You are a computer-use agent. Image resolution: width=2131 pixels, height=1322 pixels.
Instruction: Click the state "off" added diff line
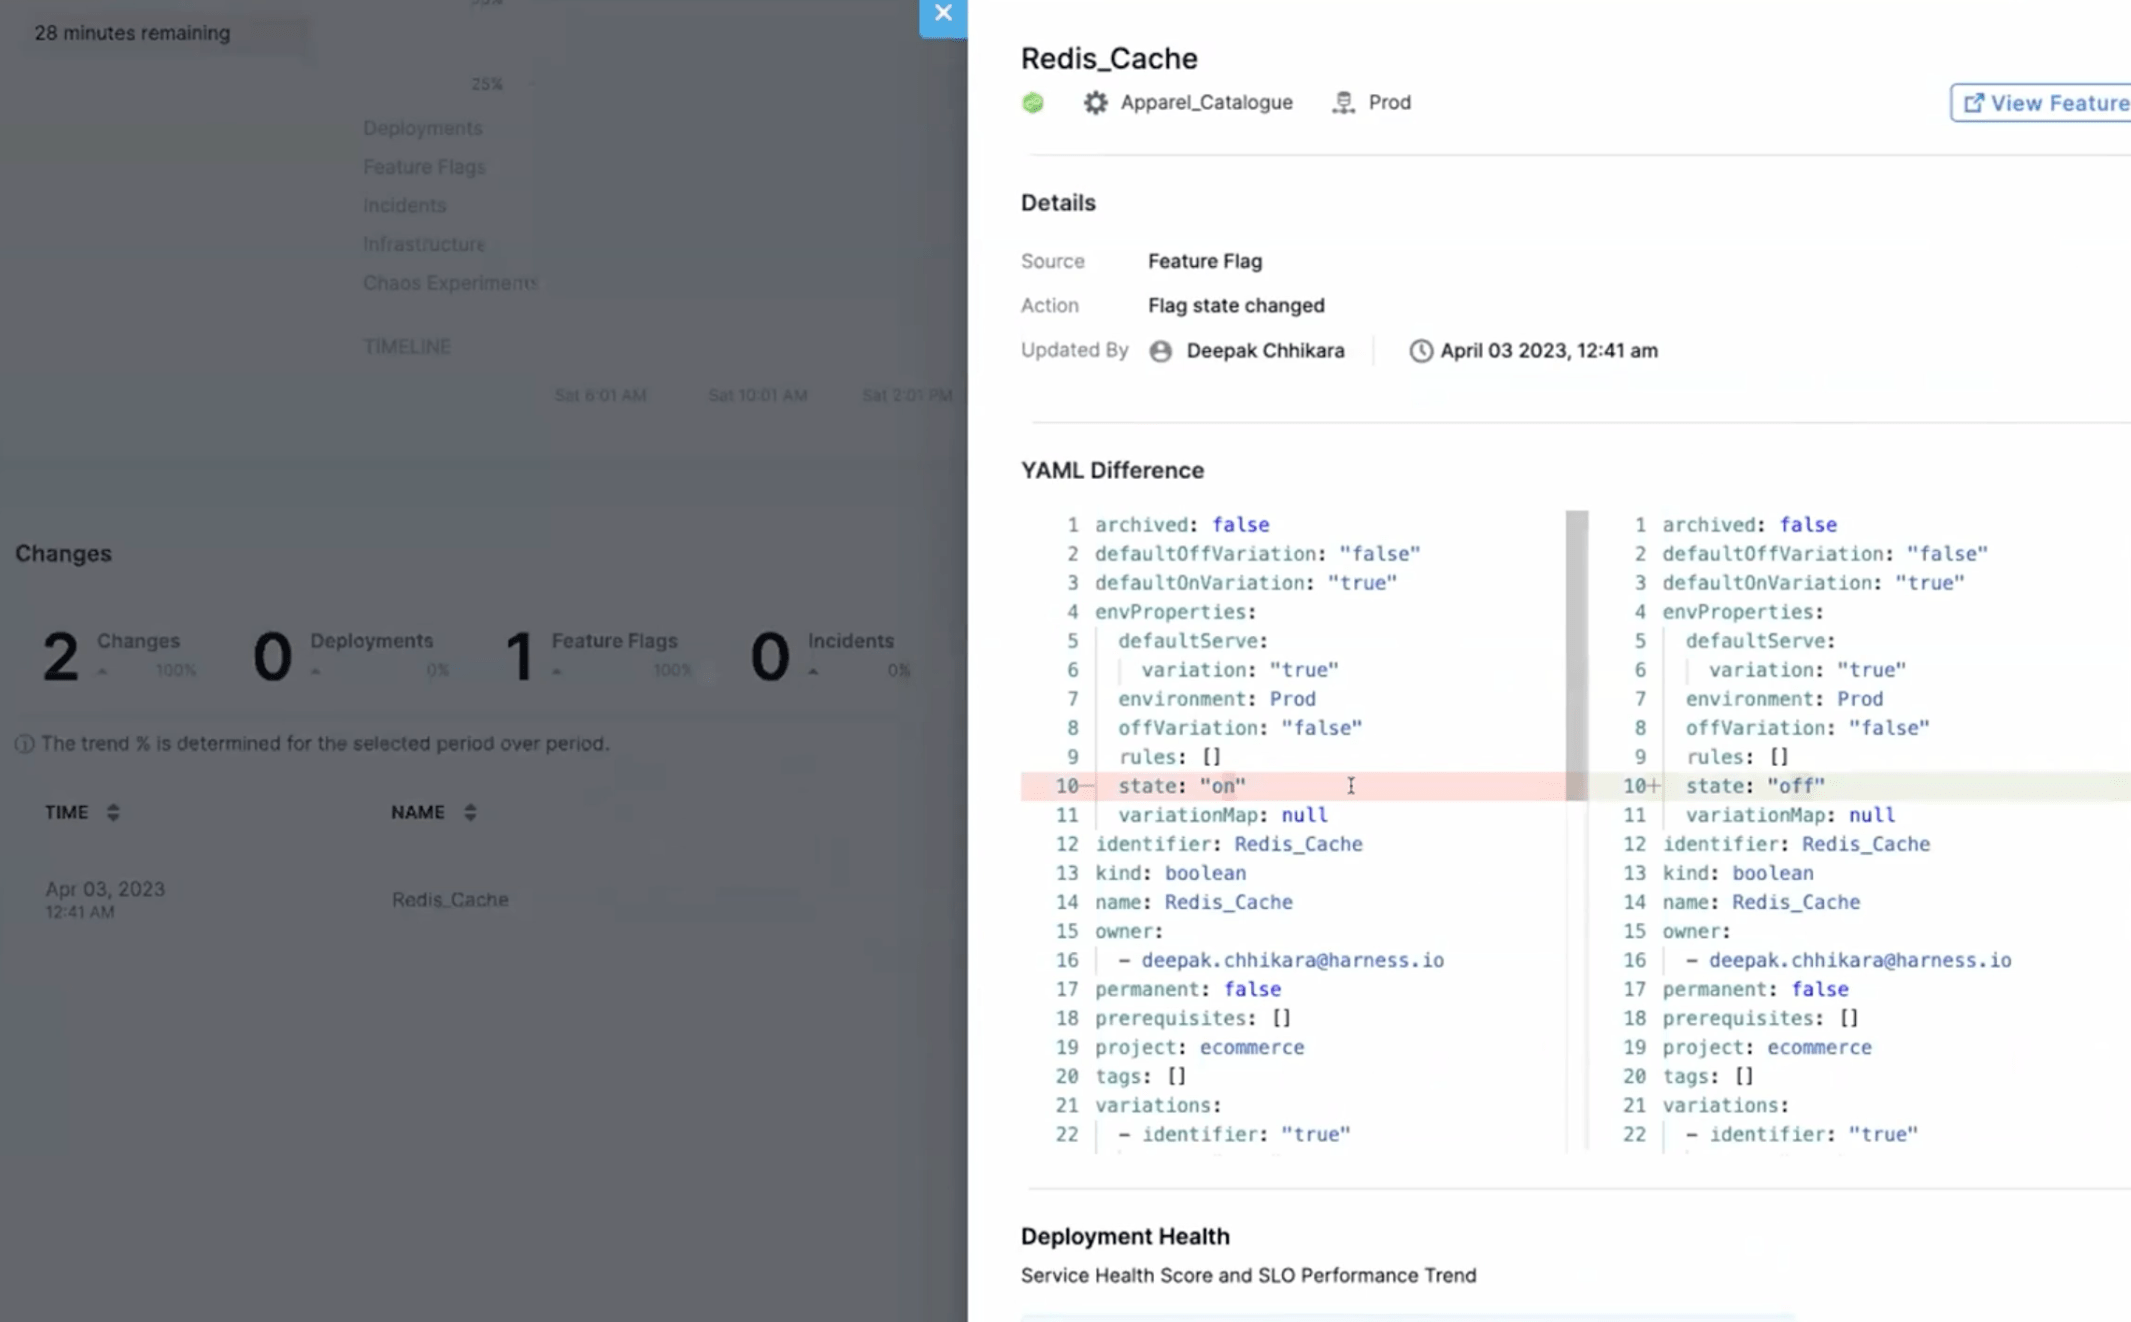pyautogui.click(x=1755, y=786)
